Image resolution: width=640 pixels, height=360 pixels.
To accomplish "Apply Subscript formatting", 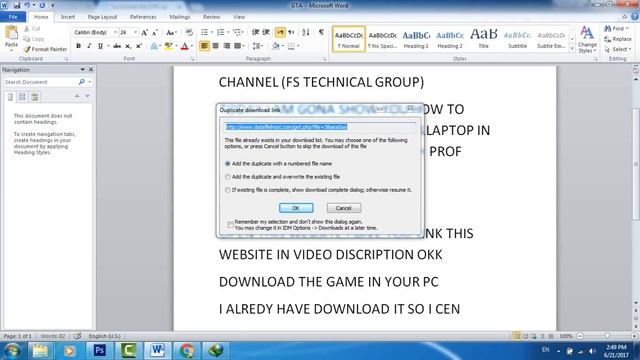I will point(128,46).
